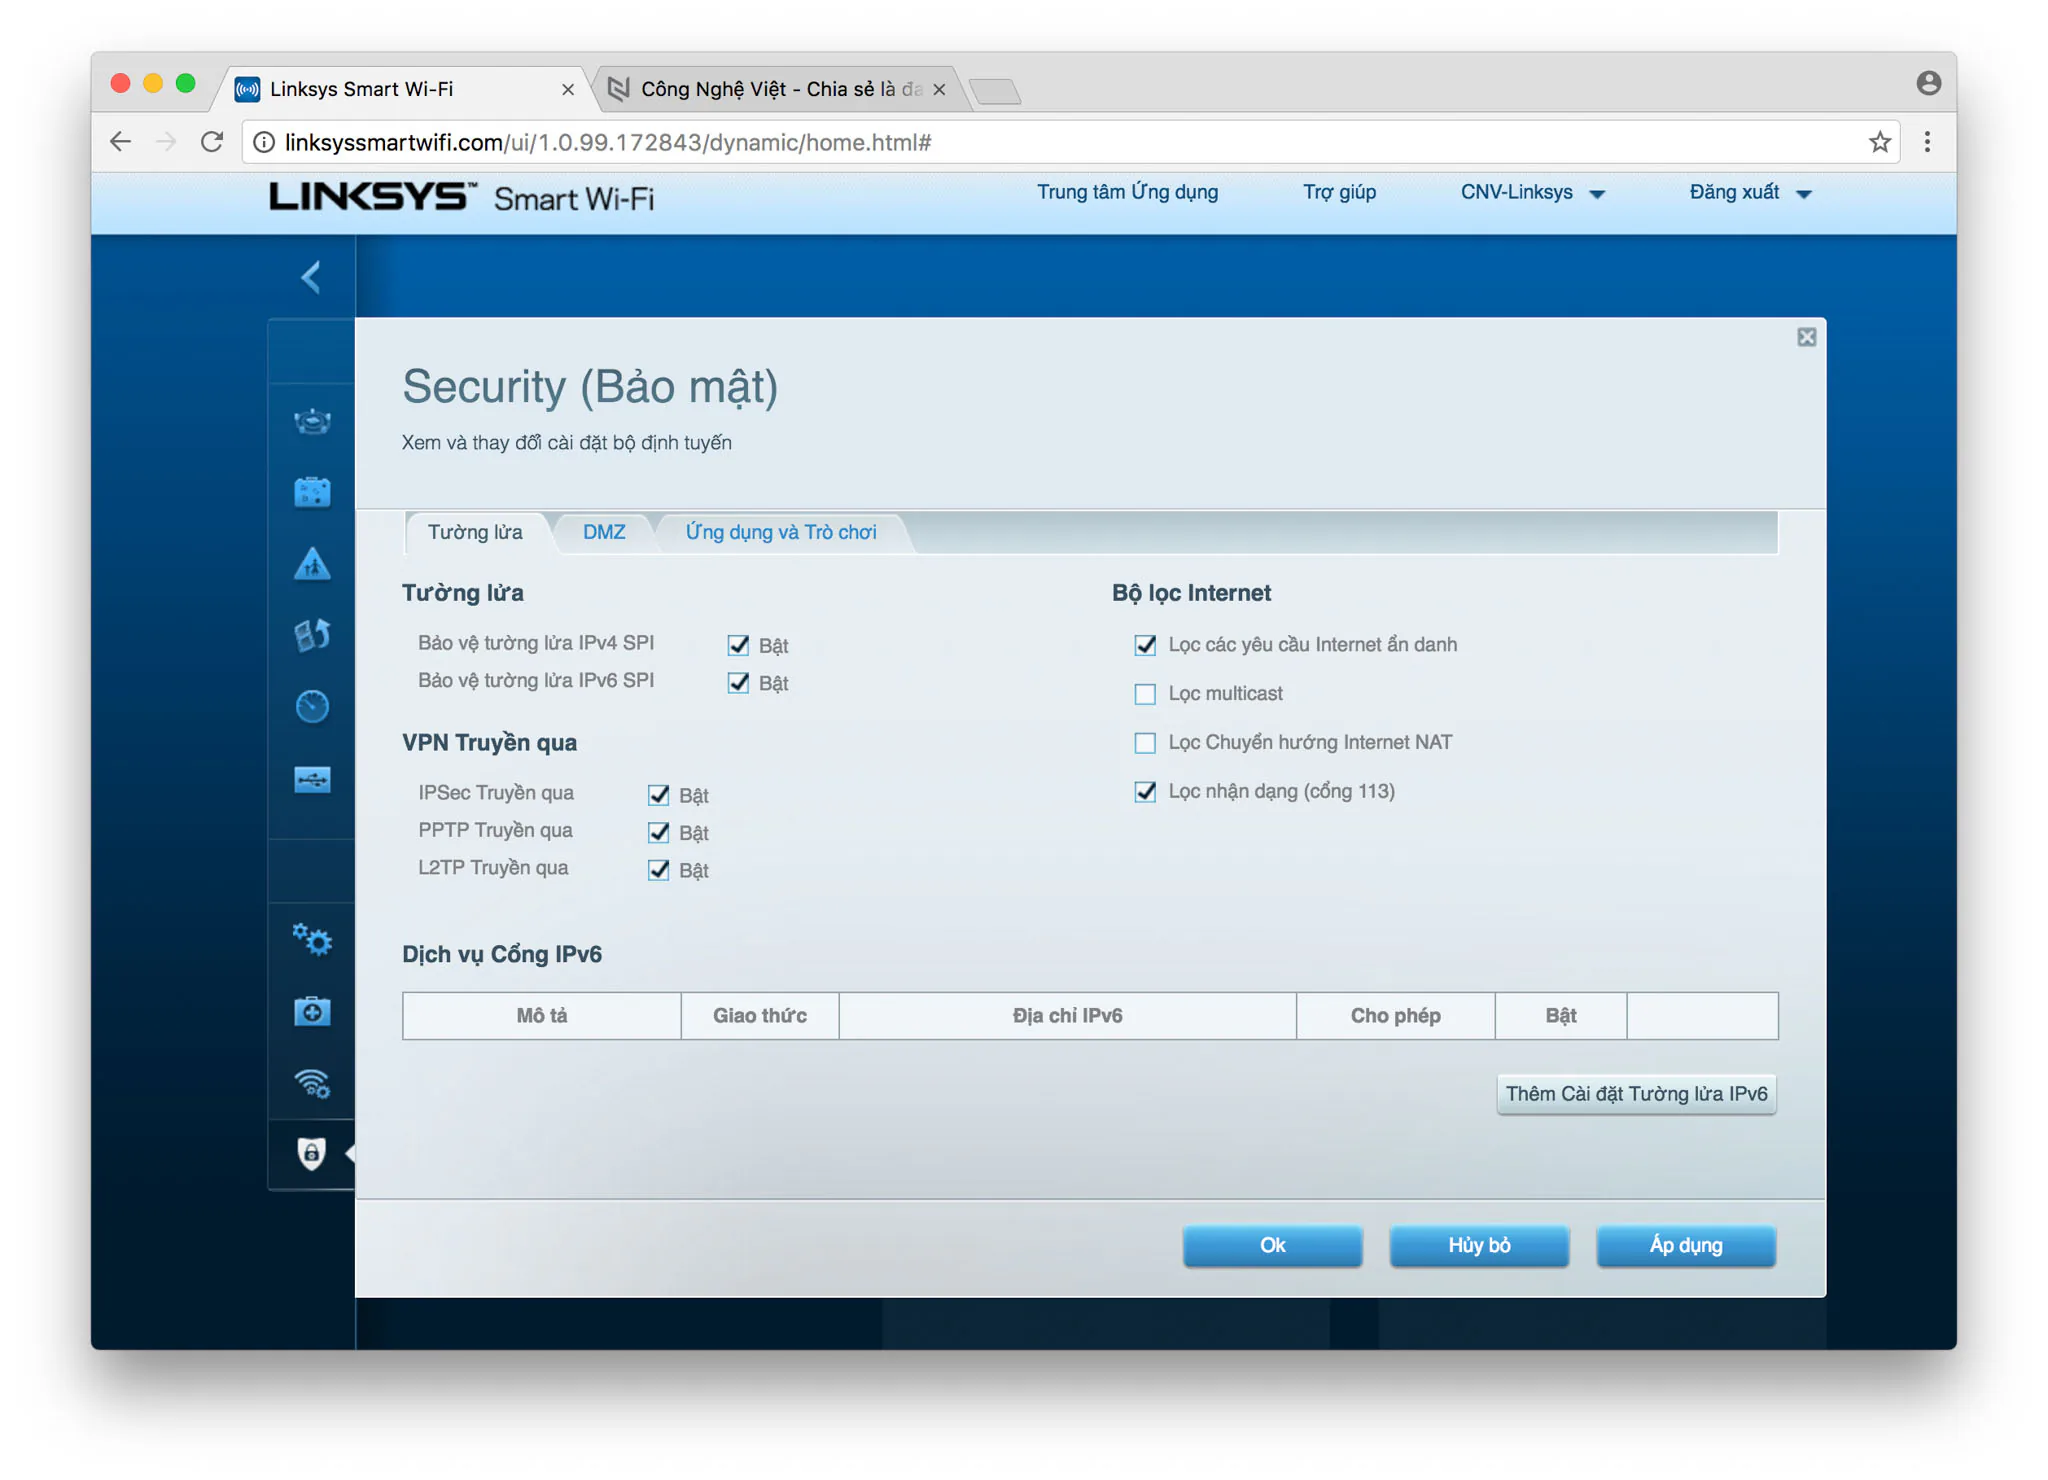Switch to Công Nghệ Việt browser tab
This screenshot has width=2048, height=1480.
pyautogui.click(x=780, y=89)
